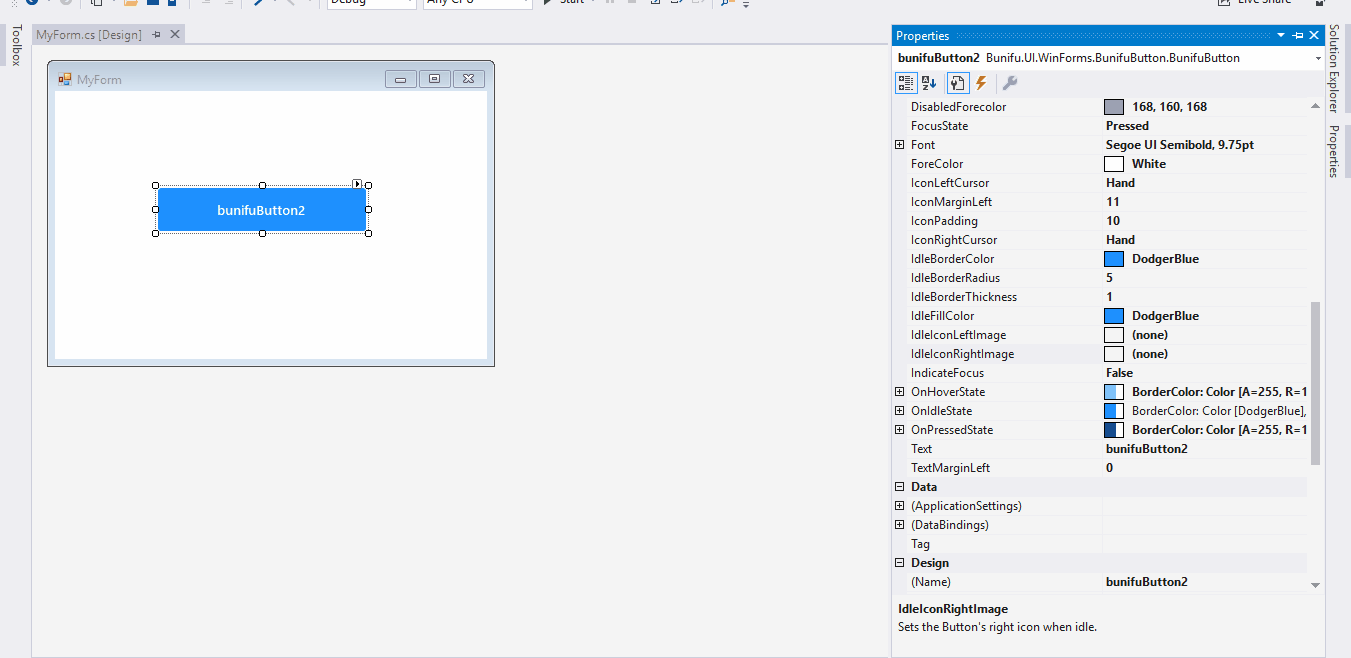Click the IdleBorderRadius value 5
The width and height of the screenshot is (1351, 658).
tap(1109, 278)
